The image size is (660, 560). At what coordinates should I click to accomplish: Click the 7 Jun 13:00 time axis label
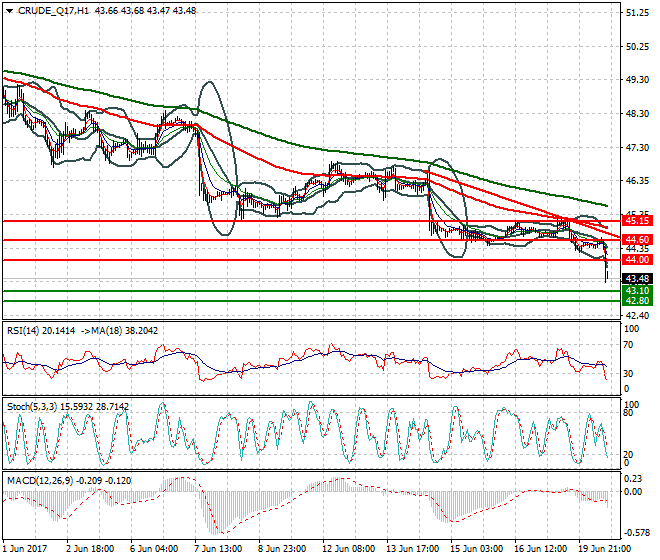coord(218,549)
